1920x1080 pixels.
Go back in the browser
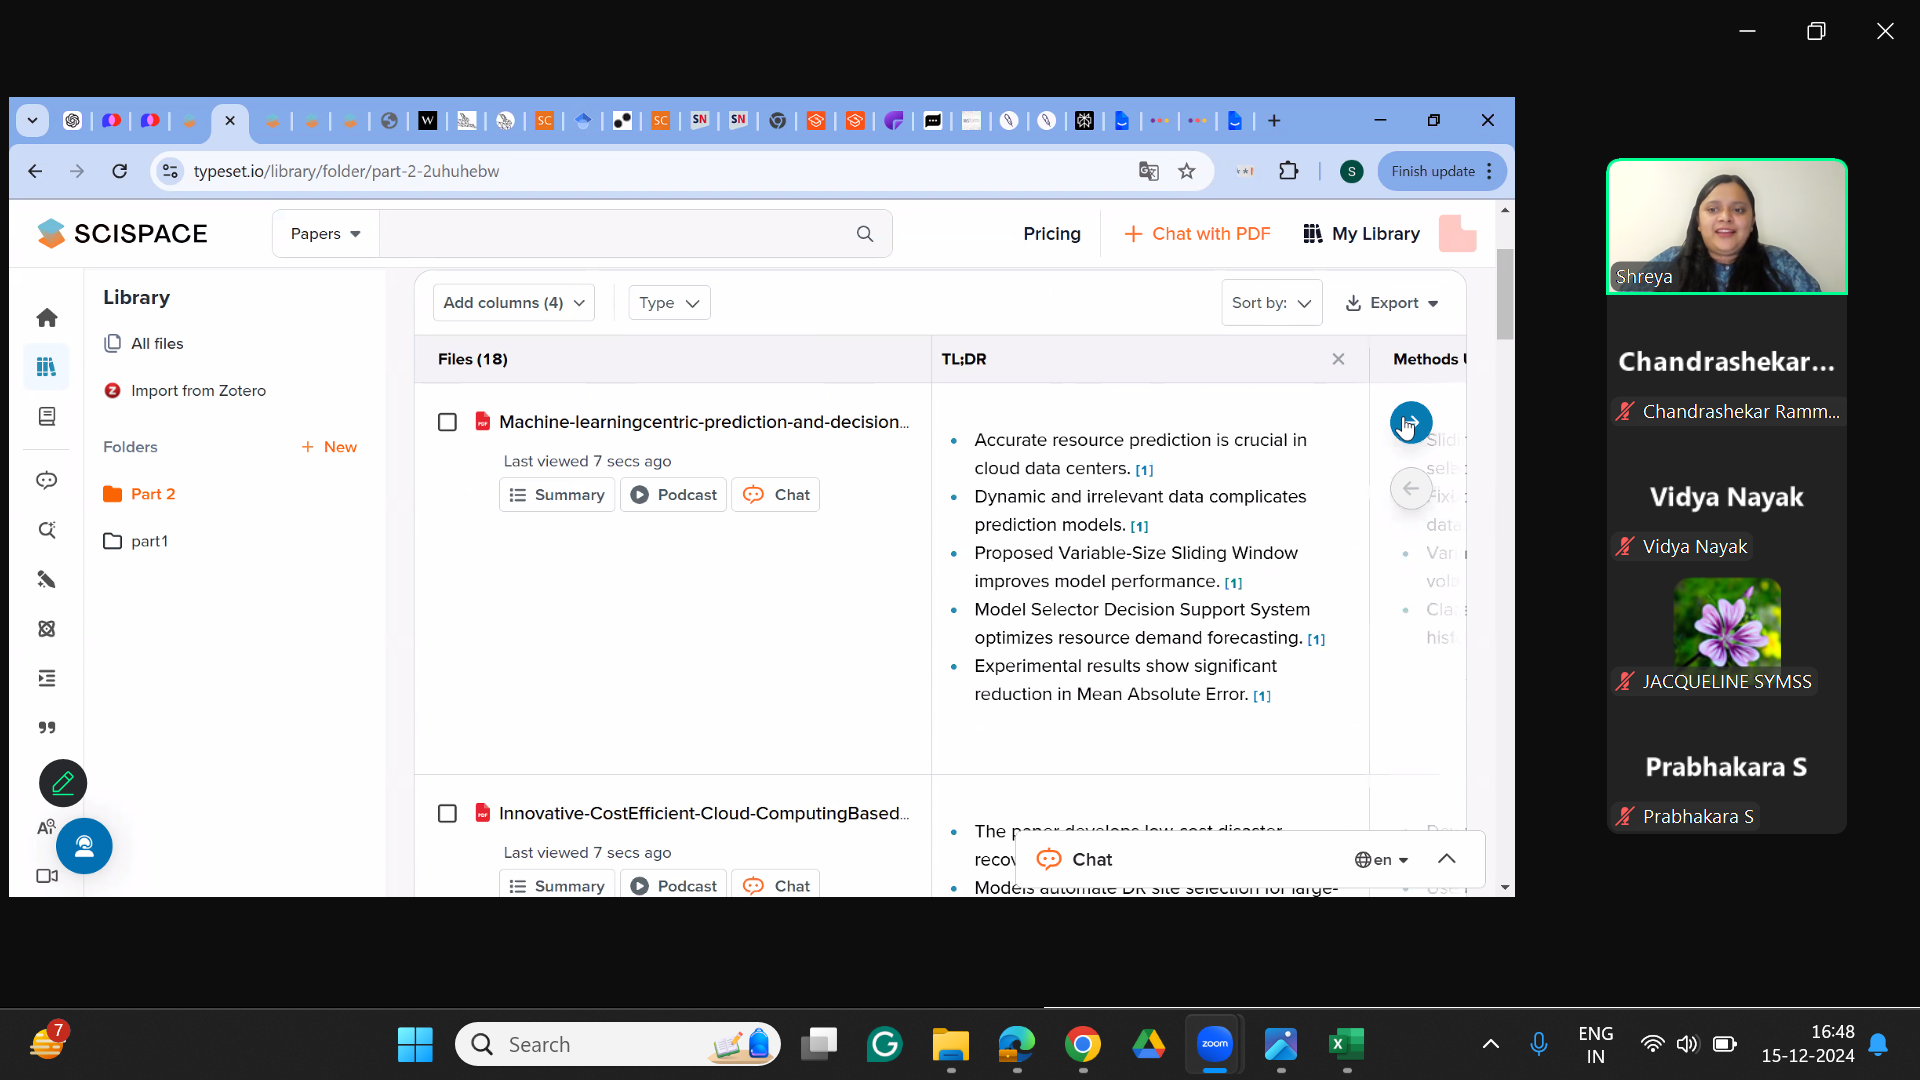35,171
